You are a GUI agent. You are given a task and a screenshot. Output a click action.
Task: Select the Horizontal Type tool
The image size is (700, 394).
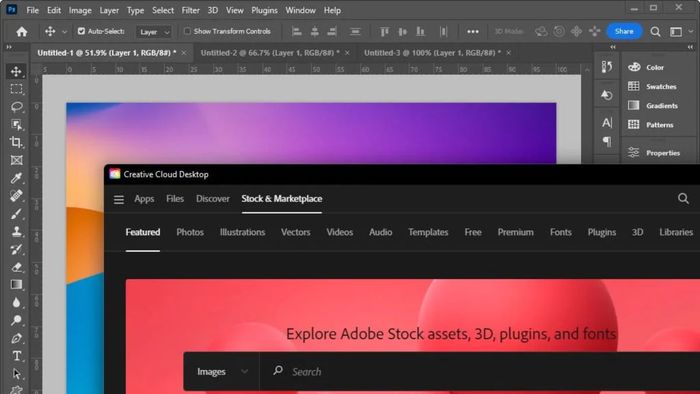click(x=17, y=356)
